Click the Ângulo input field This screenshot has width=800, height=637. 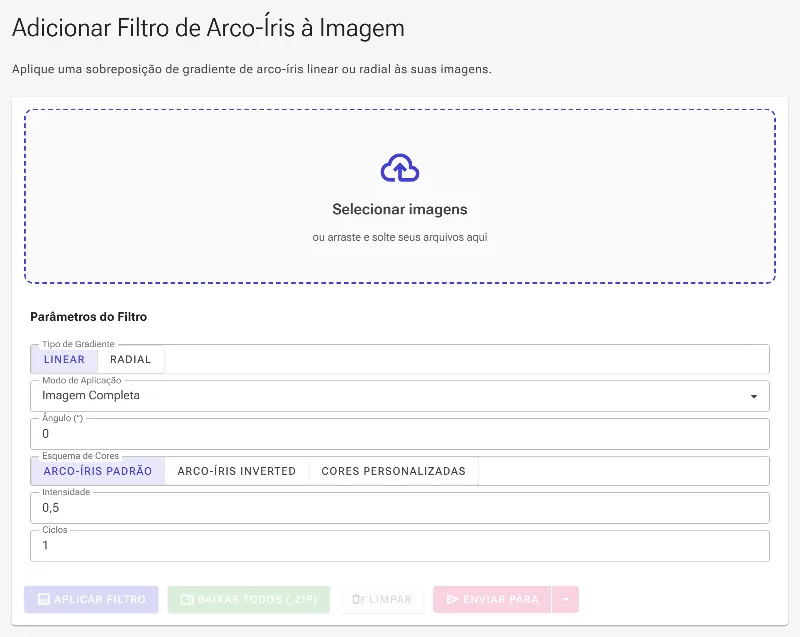click(400, 434)
